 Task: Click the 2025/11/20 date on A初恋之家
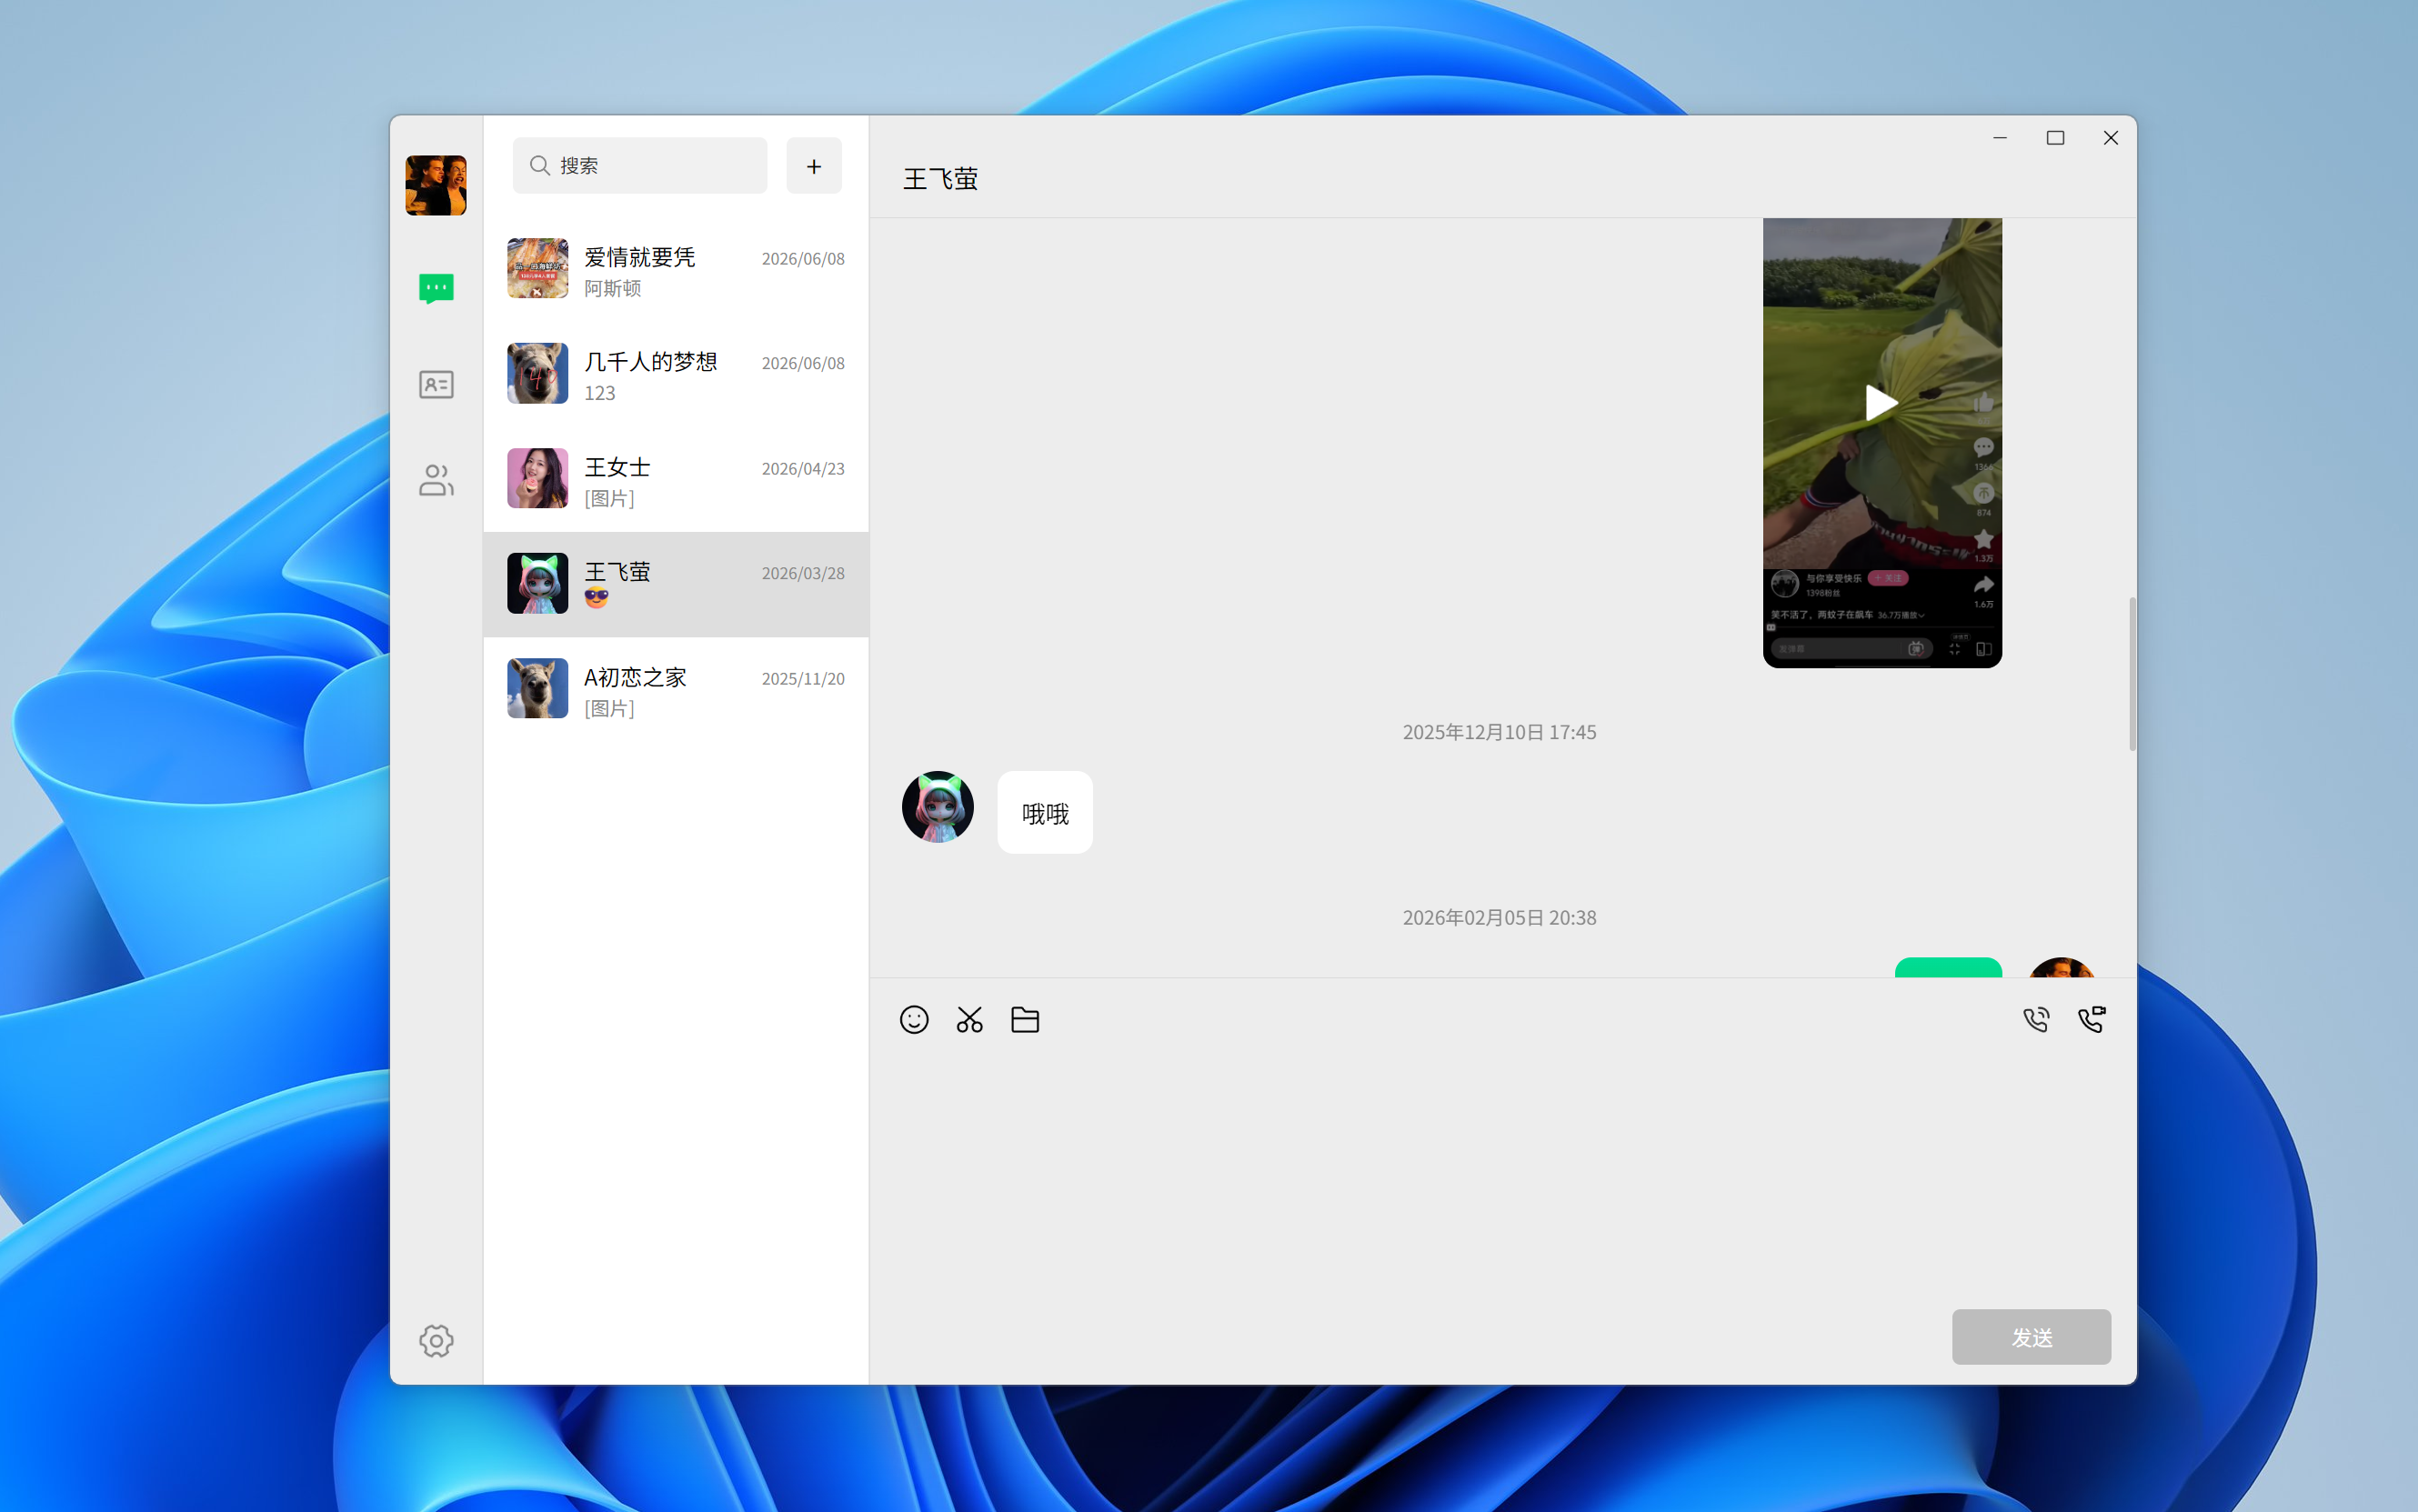(803, 679)
